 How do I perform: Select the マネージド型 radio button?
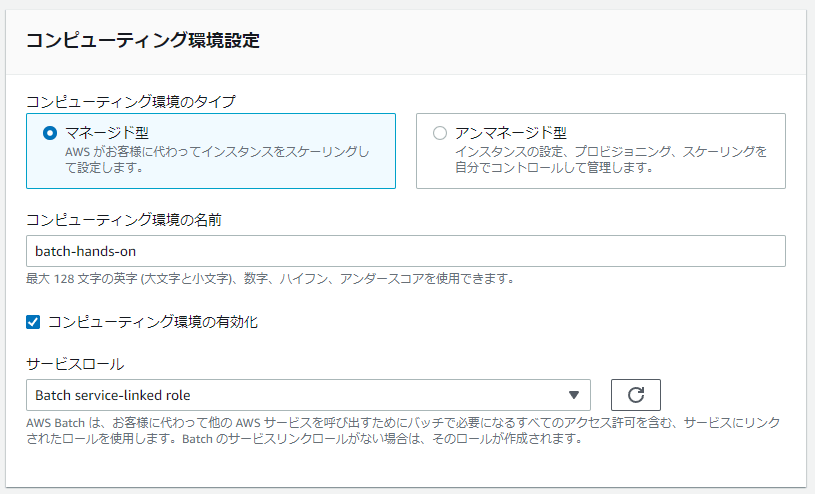coord(50,133)
